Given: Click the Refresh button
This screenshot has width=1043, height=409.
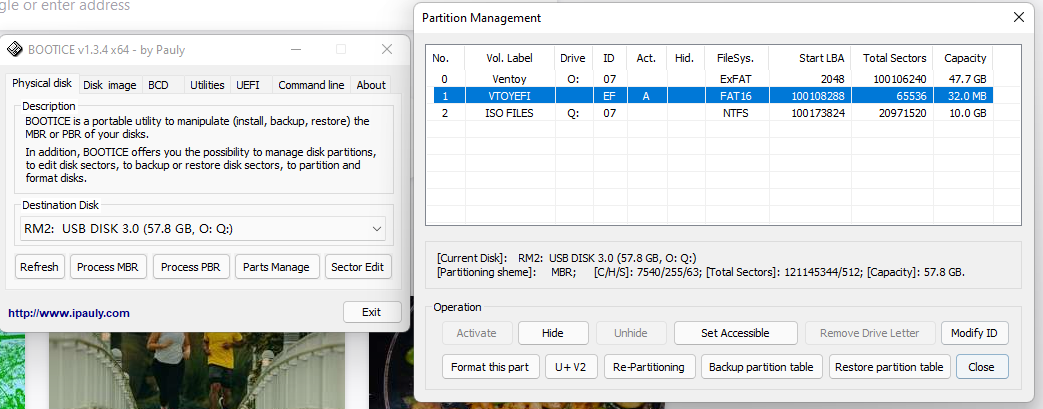Looking at the screenshot, I should tap(39, 267).
